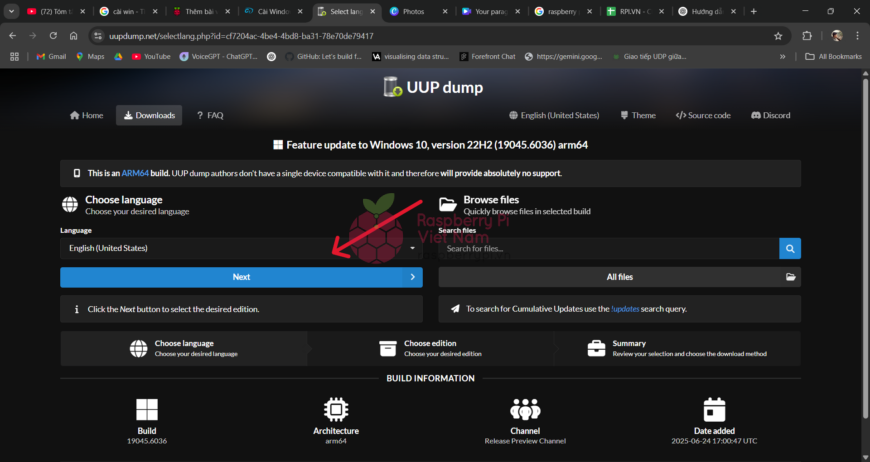Expand the Language dropdown

coord(241,248)
